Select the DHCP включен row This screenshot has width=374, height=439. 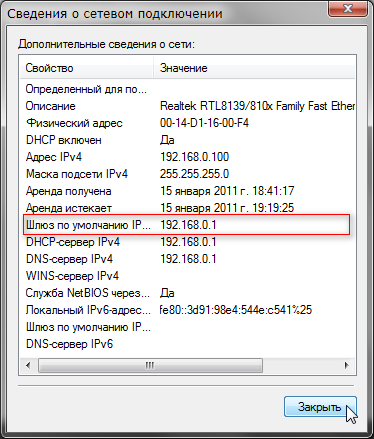point(188,140)
